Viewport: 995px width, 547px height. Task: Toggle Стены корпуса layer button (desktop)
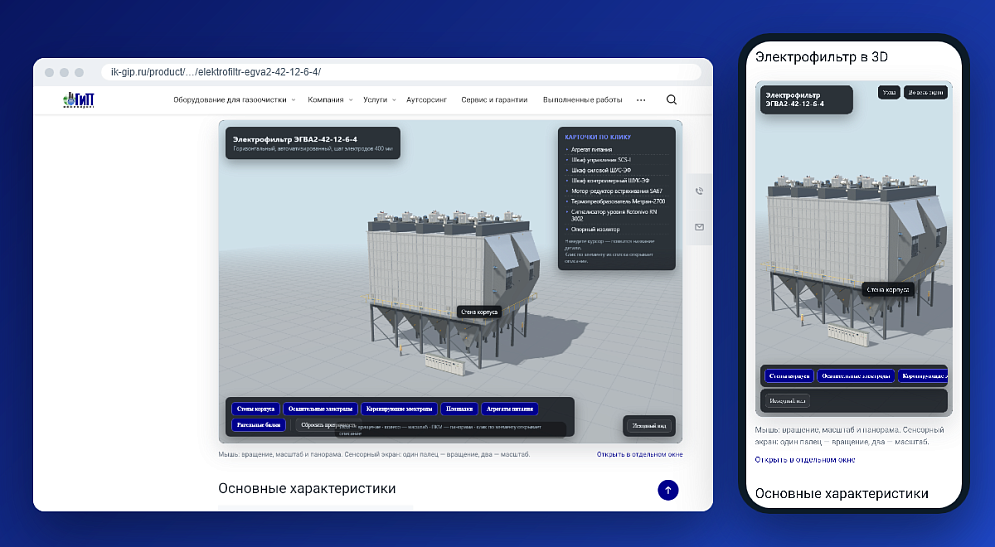[x=256, y=409]
